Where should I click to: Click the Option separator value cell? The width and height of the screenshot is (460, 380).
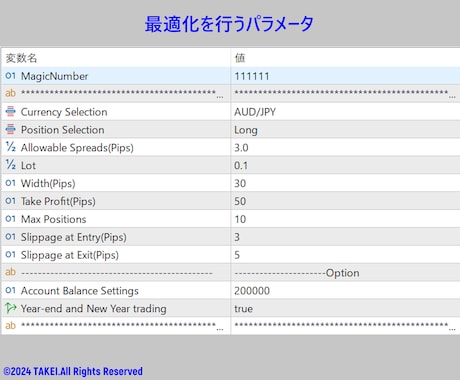point(345,273)
